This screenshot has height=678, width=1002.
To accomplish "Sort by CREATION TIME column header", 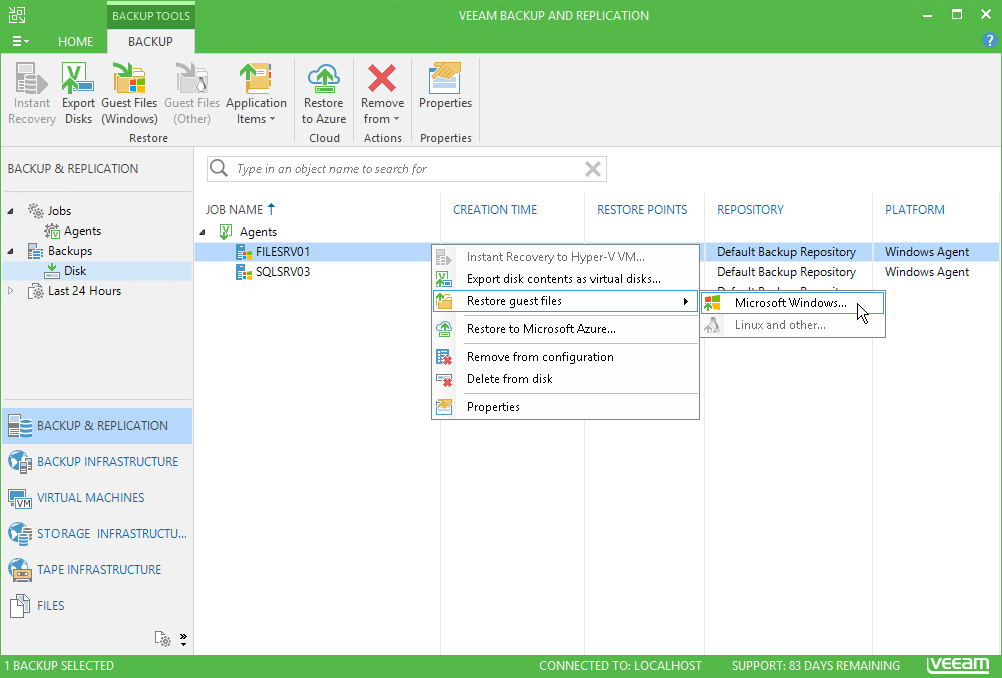I will tap(495, 210).
